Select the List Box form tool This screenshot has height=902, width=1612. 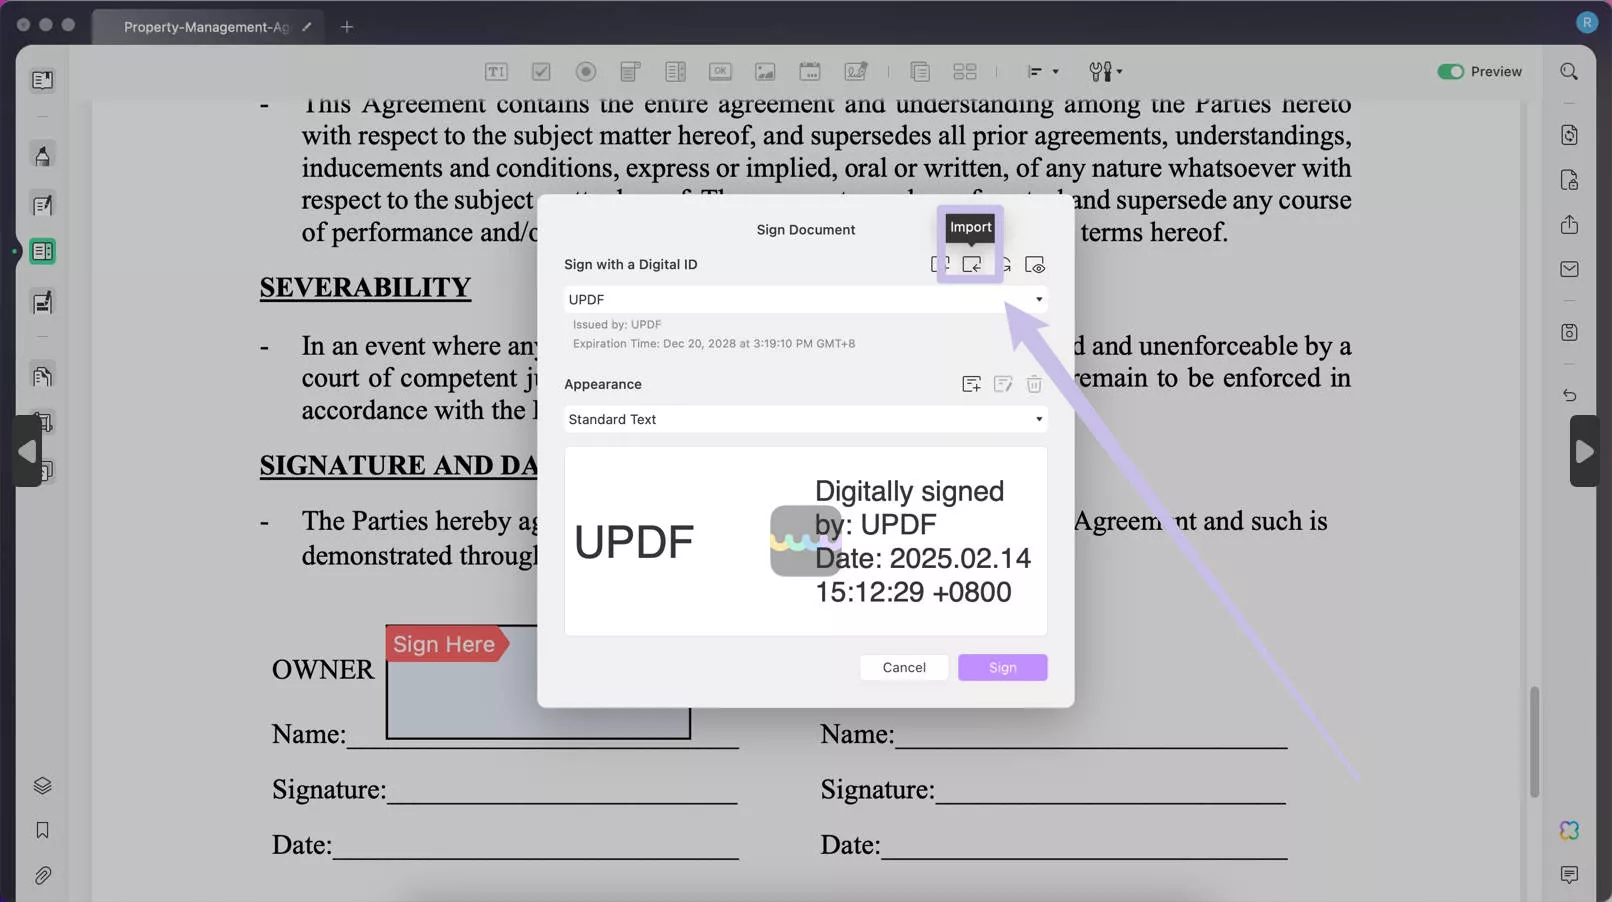coord(675,71)
